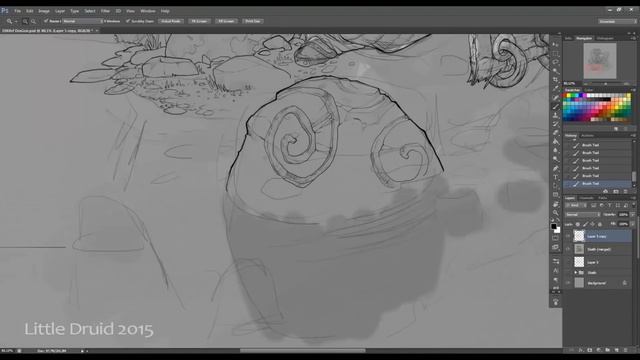Select the History Brush tool
Viewport: 640px width, 360px height.
tap(556, 124)
